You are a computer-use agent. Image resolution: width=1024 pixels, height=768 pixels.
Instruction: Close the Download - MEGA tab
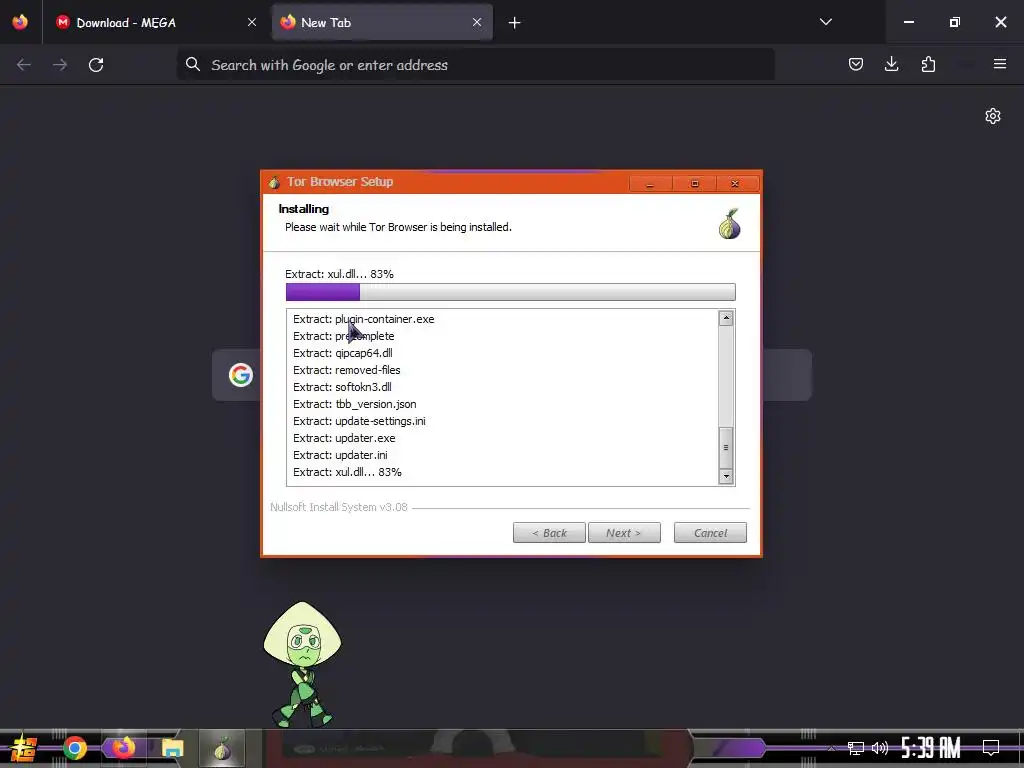(x=252, y=23)
